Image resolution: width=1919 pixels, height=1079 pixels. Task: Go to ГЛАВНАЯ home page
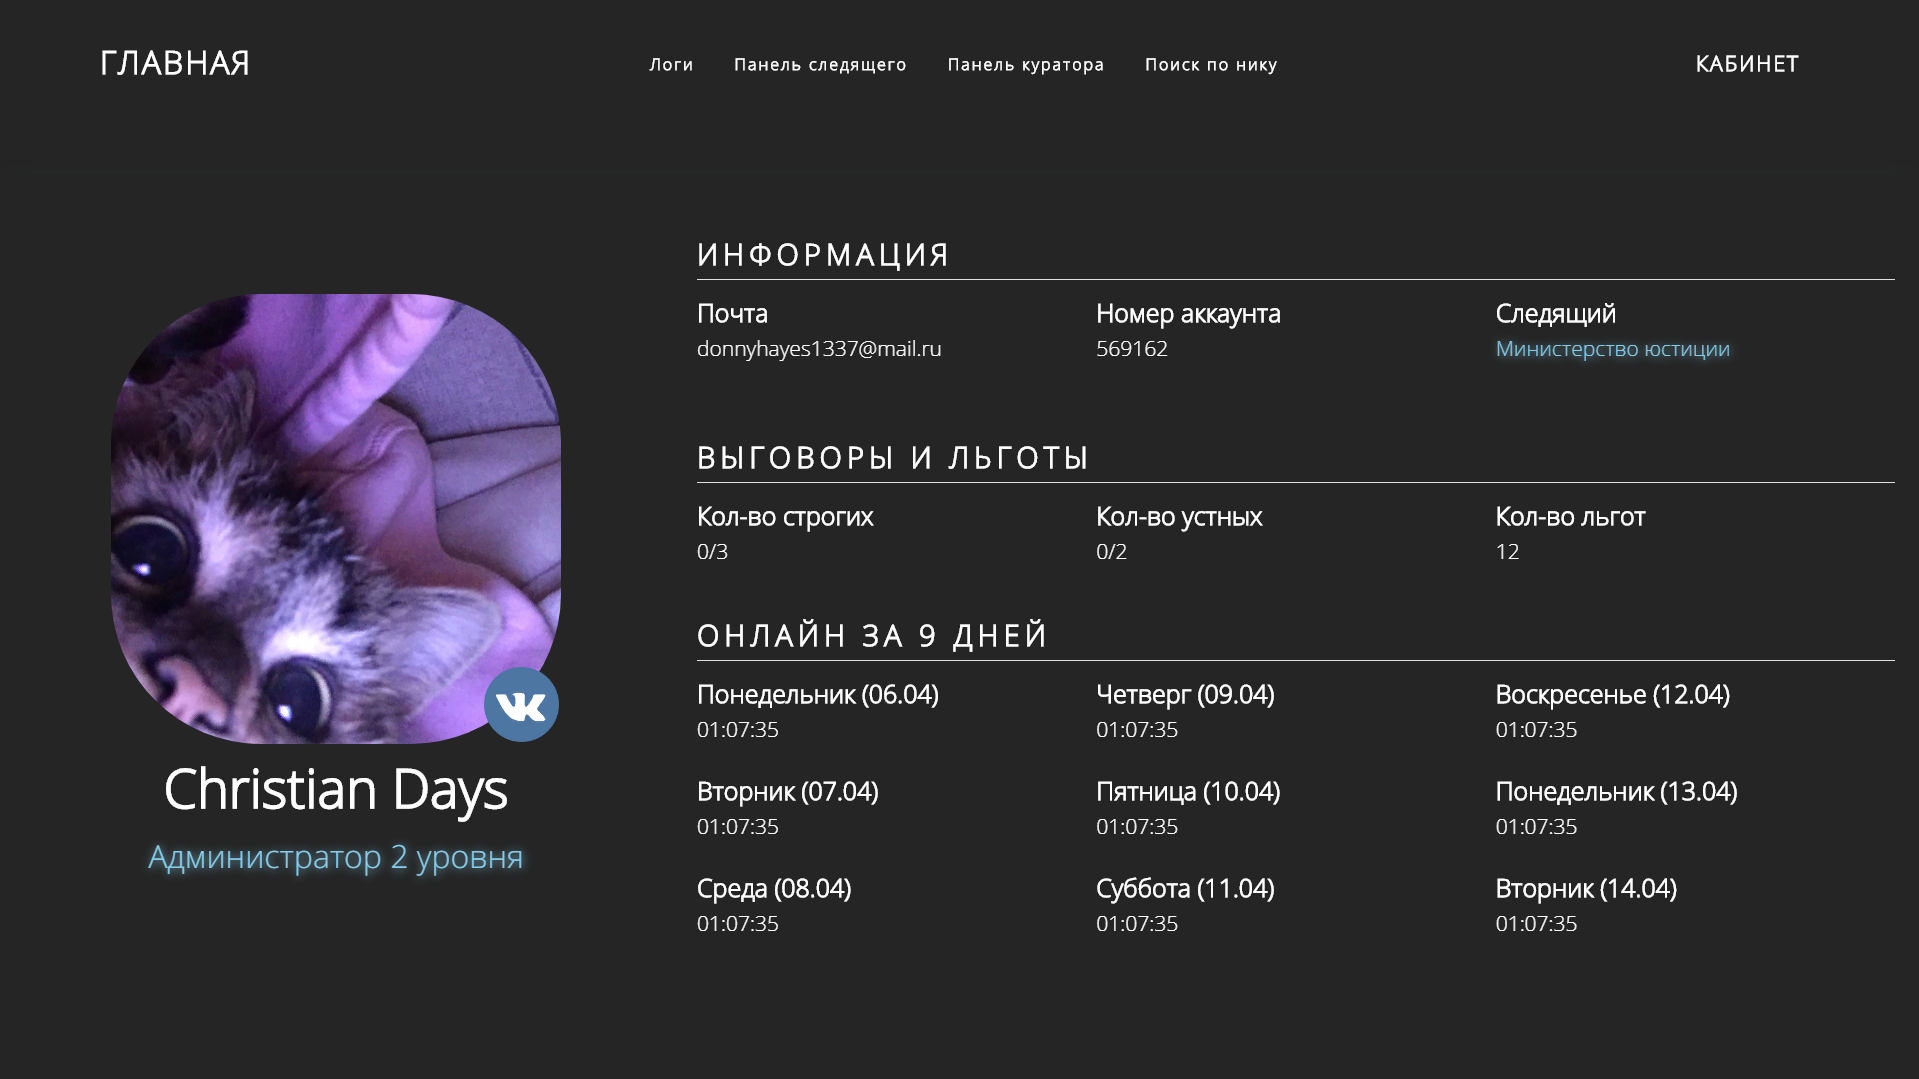(175, 63)
